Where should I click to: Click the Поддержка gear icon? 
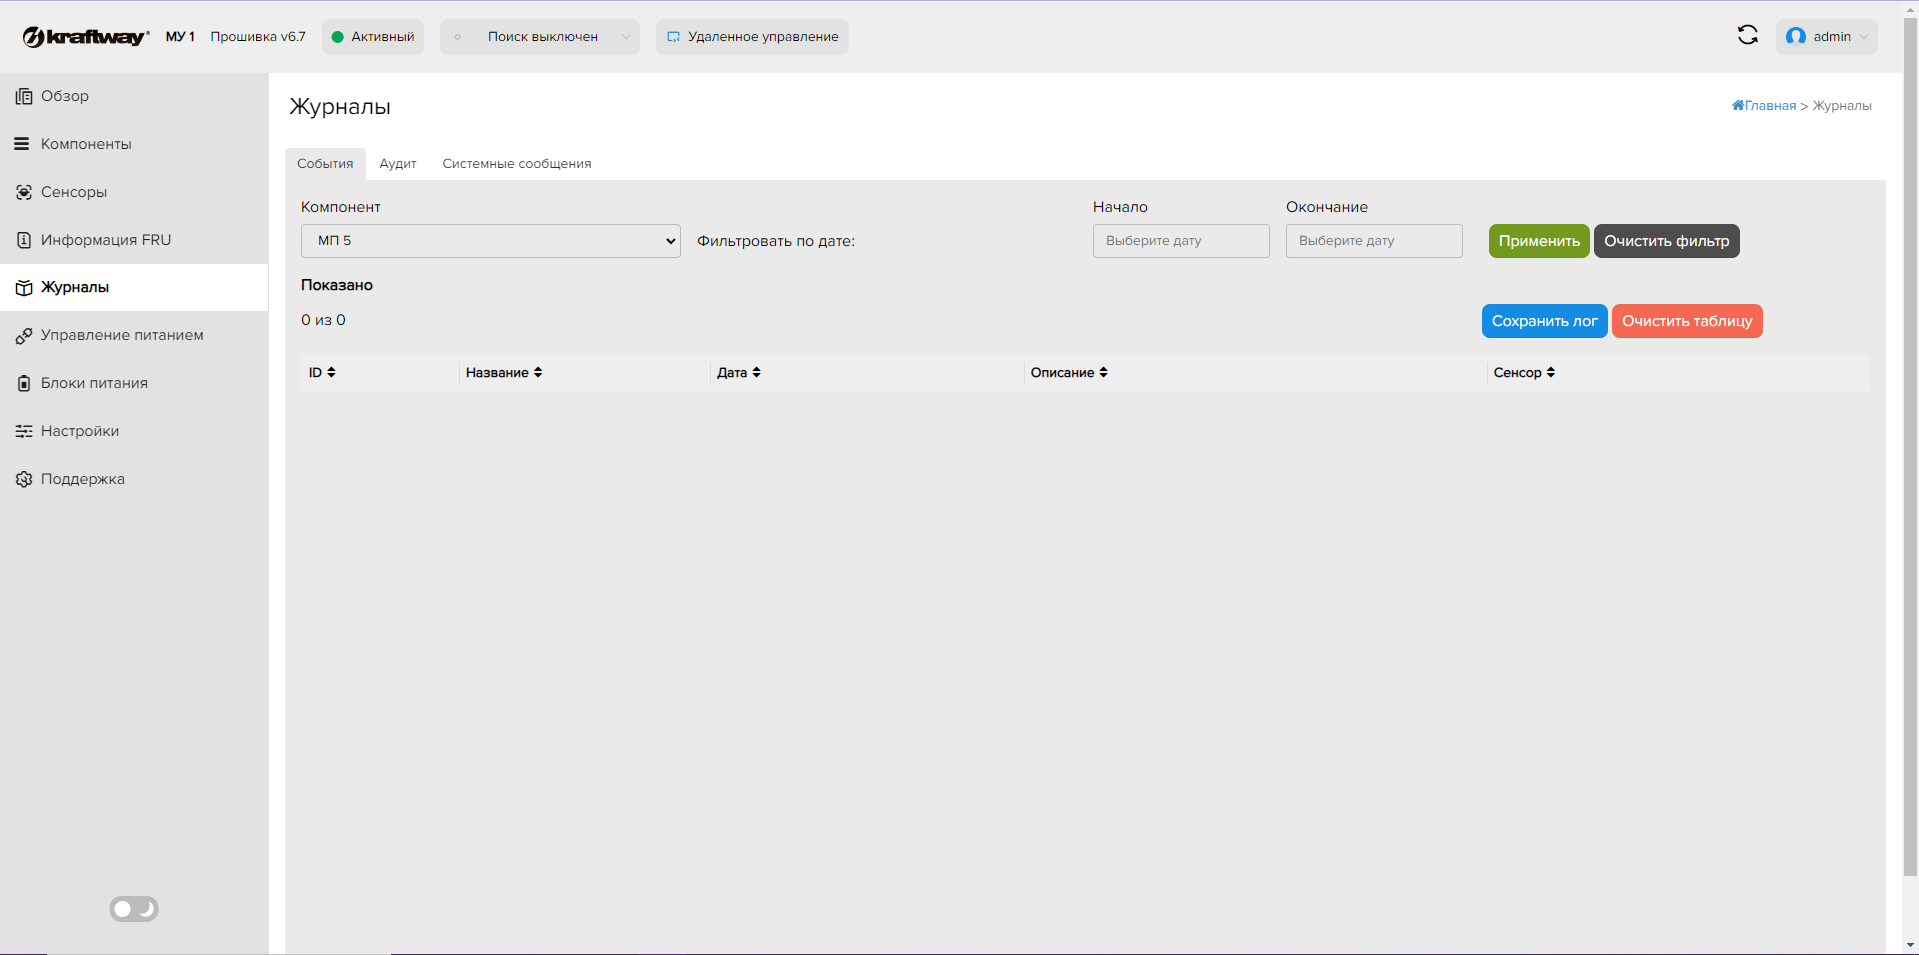coord(24,479)
